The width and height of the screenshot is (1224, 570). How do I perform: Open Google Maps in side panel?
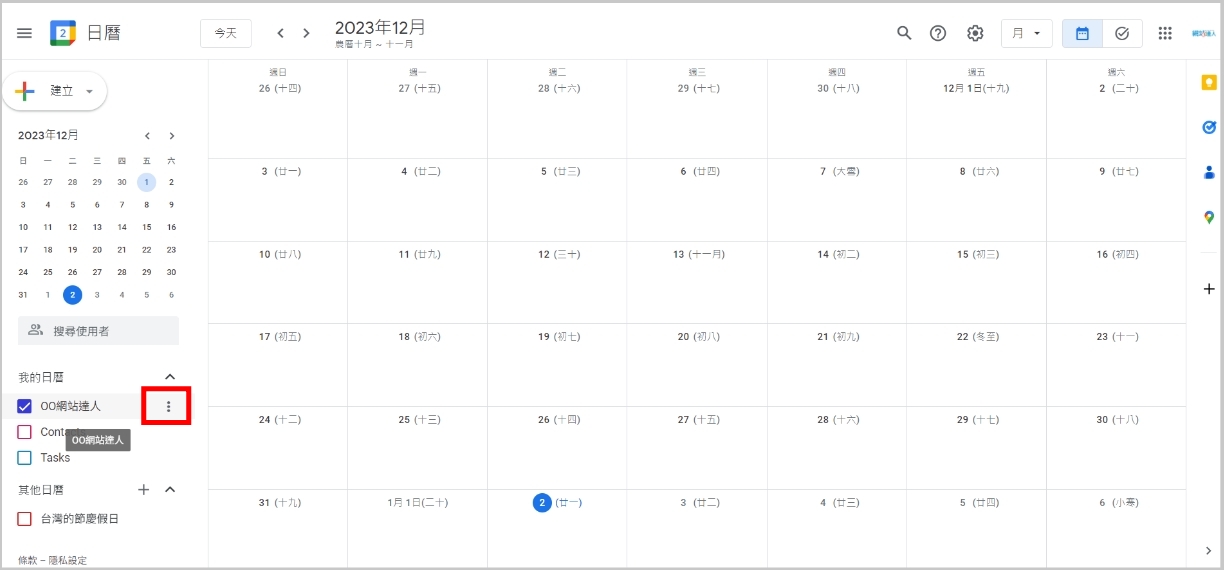click(x=1208, y=217)
